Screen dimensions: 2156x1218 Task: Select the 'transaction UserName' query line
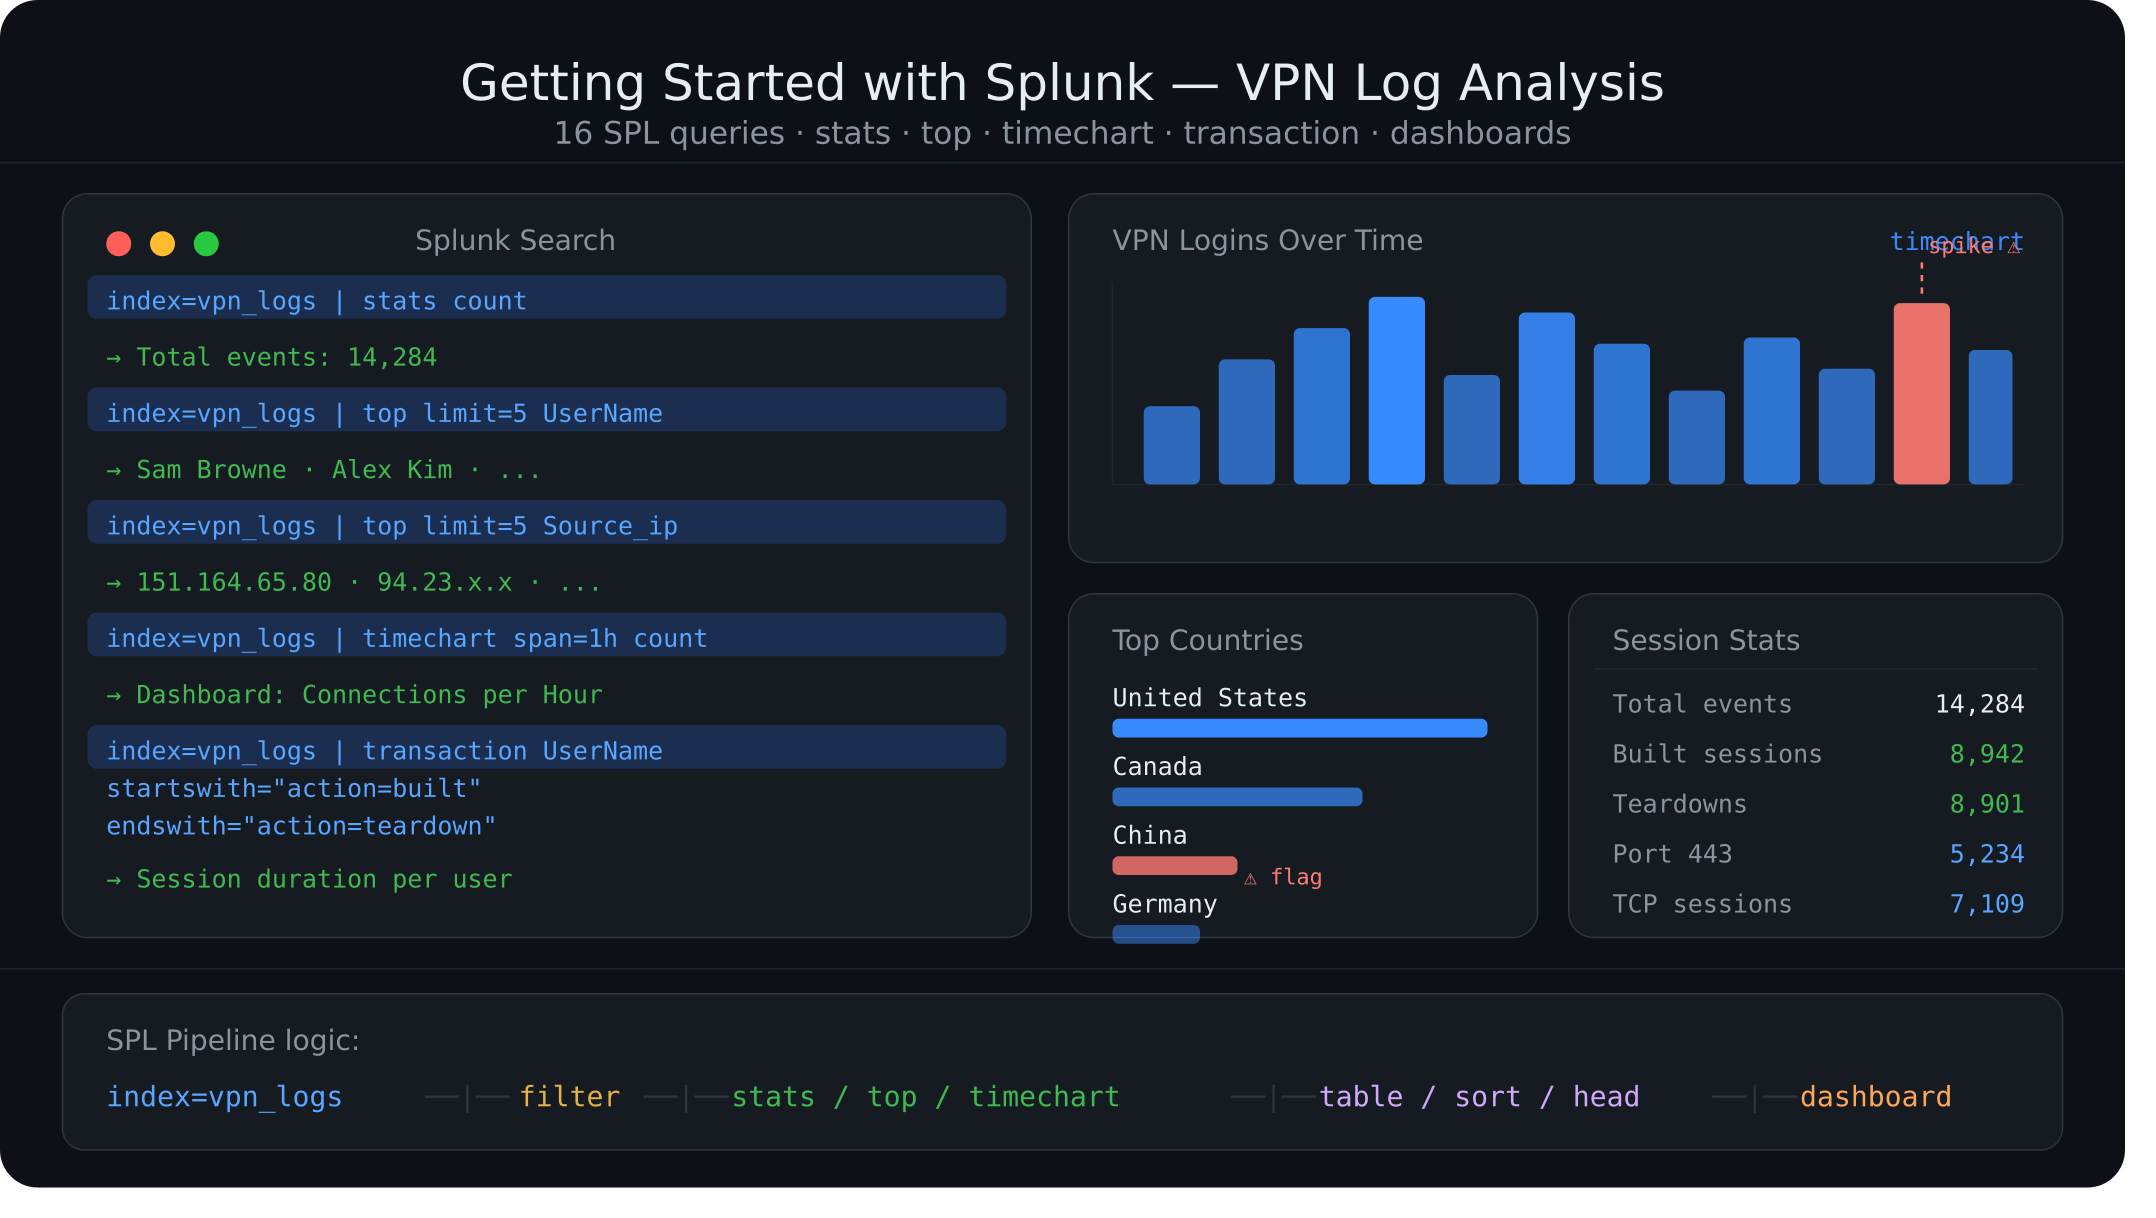[547, 748]
